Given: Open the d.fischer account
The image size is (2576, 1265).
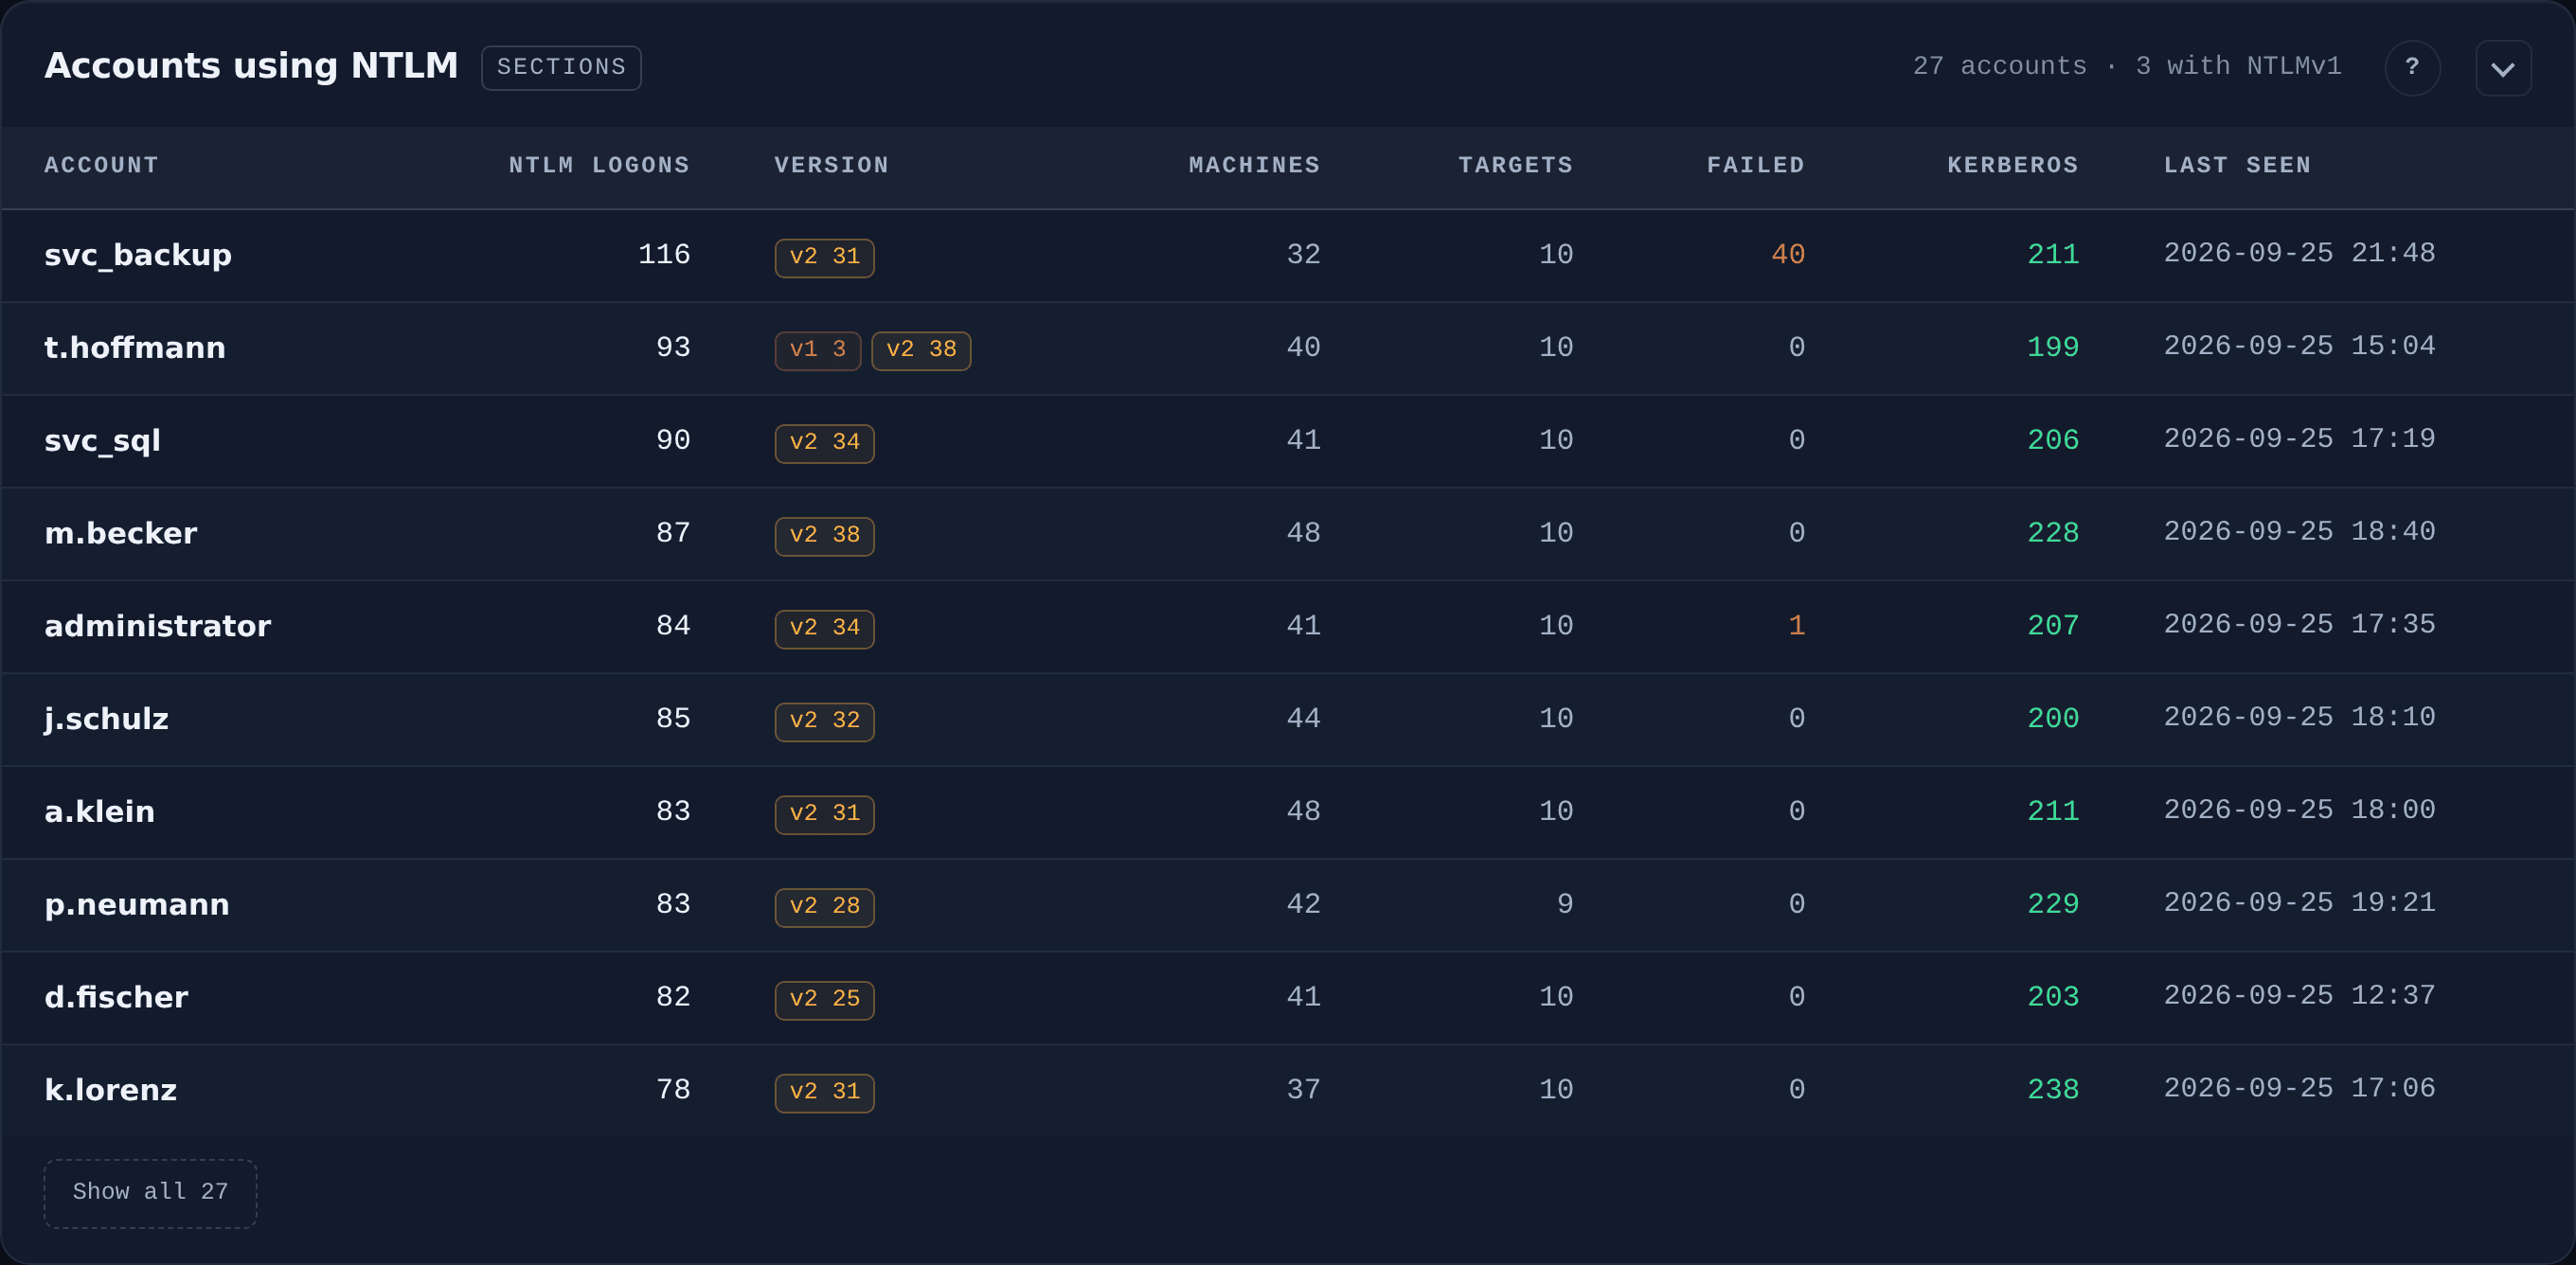Looking at the screenshot, I should (116, 997).
